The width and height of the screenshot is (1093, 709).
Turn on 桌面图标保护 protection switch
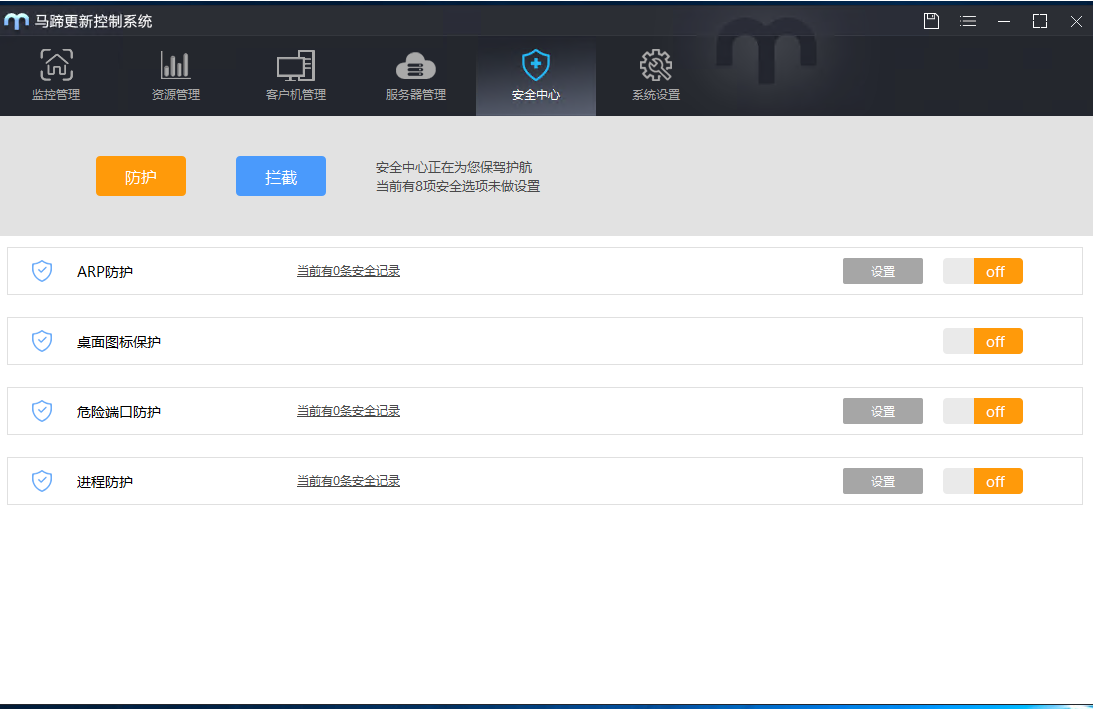[982, 340]
